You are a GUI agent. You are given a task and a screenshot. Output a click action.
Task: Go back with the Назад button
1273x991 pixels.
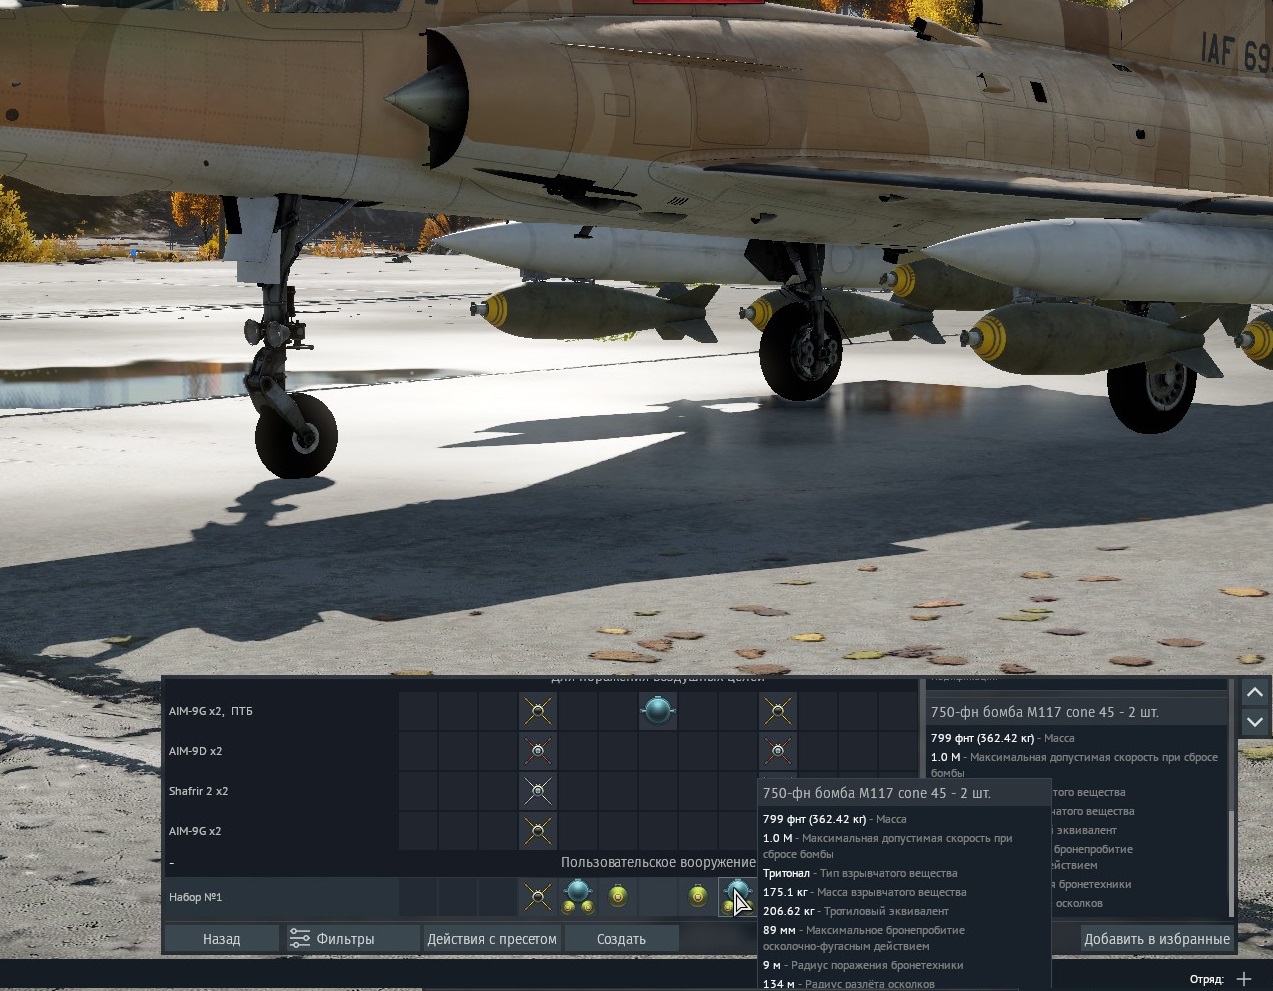pos(222,939)
